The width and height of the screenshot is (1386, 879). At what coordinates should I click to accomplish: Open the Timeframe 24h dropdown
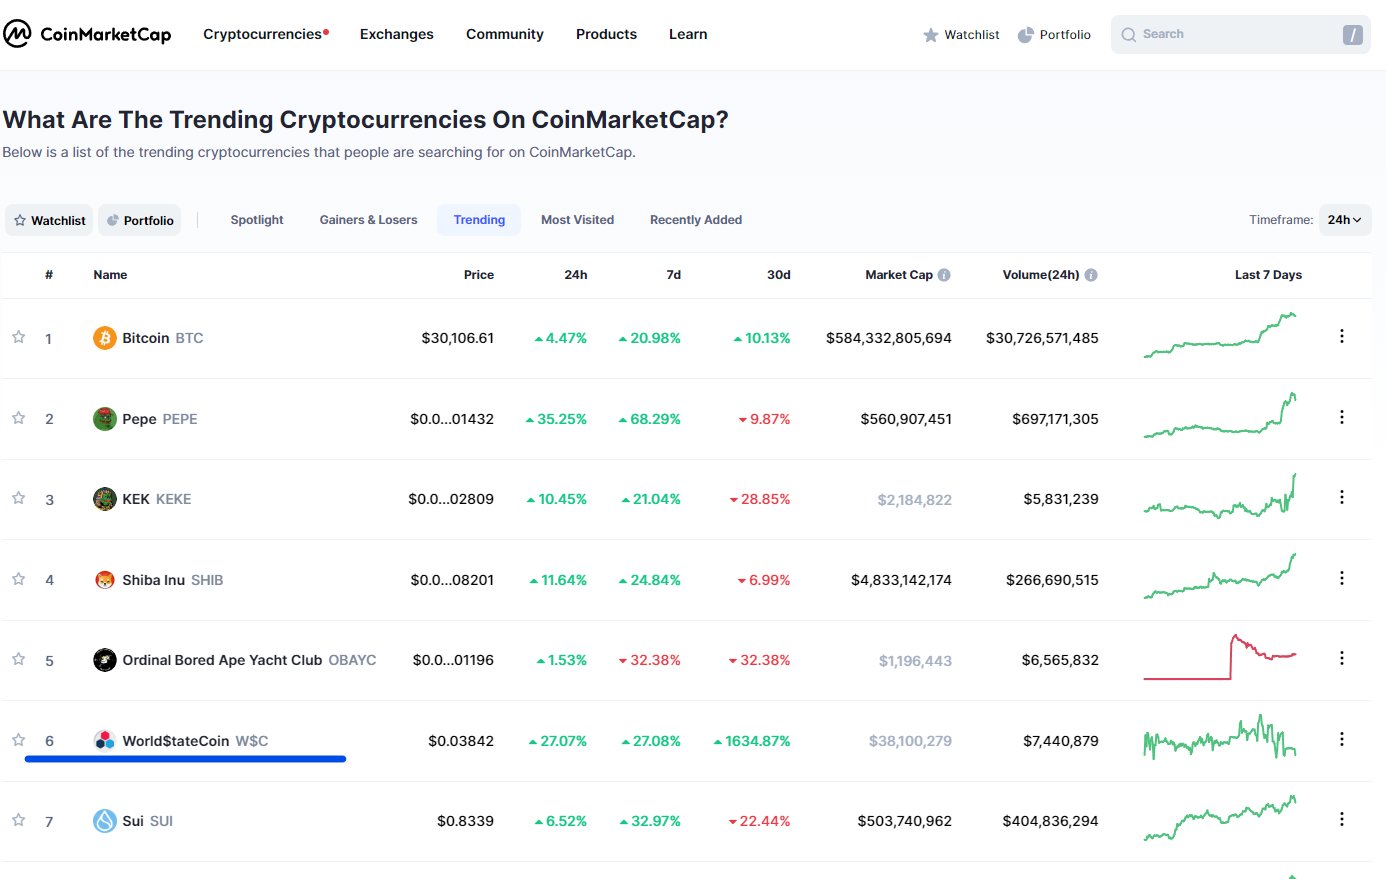[x=1345, y=220]
